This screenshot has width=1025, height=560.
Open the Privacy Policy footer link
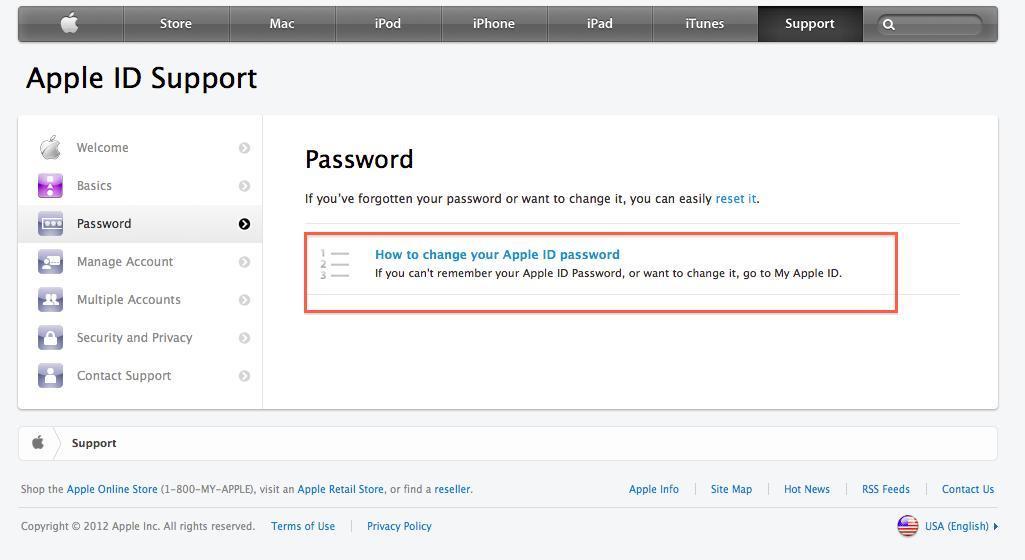click(399, 526)
